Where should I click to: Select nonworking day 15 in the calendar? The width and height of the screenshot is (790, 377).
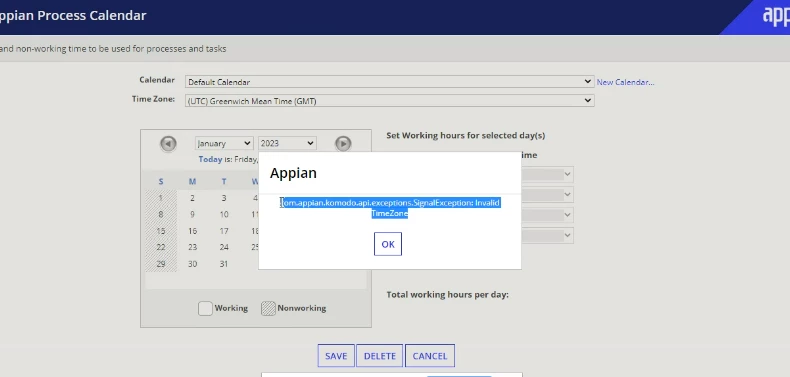(161, 231)
